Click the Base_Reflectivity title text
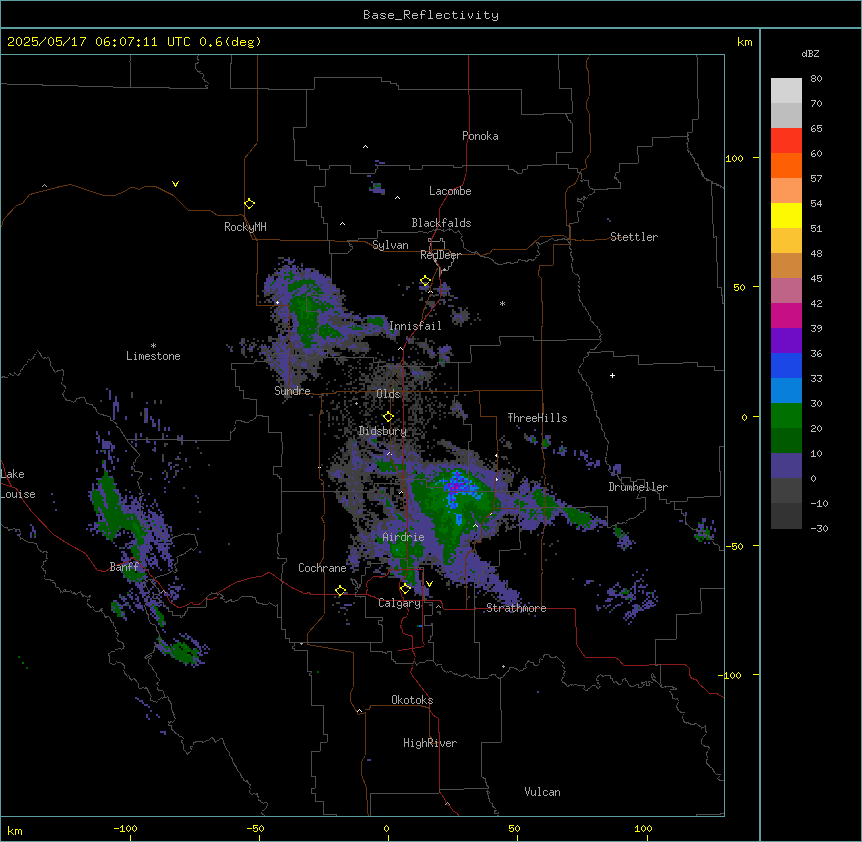862x842 pixels. (430, 15)
